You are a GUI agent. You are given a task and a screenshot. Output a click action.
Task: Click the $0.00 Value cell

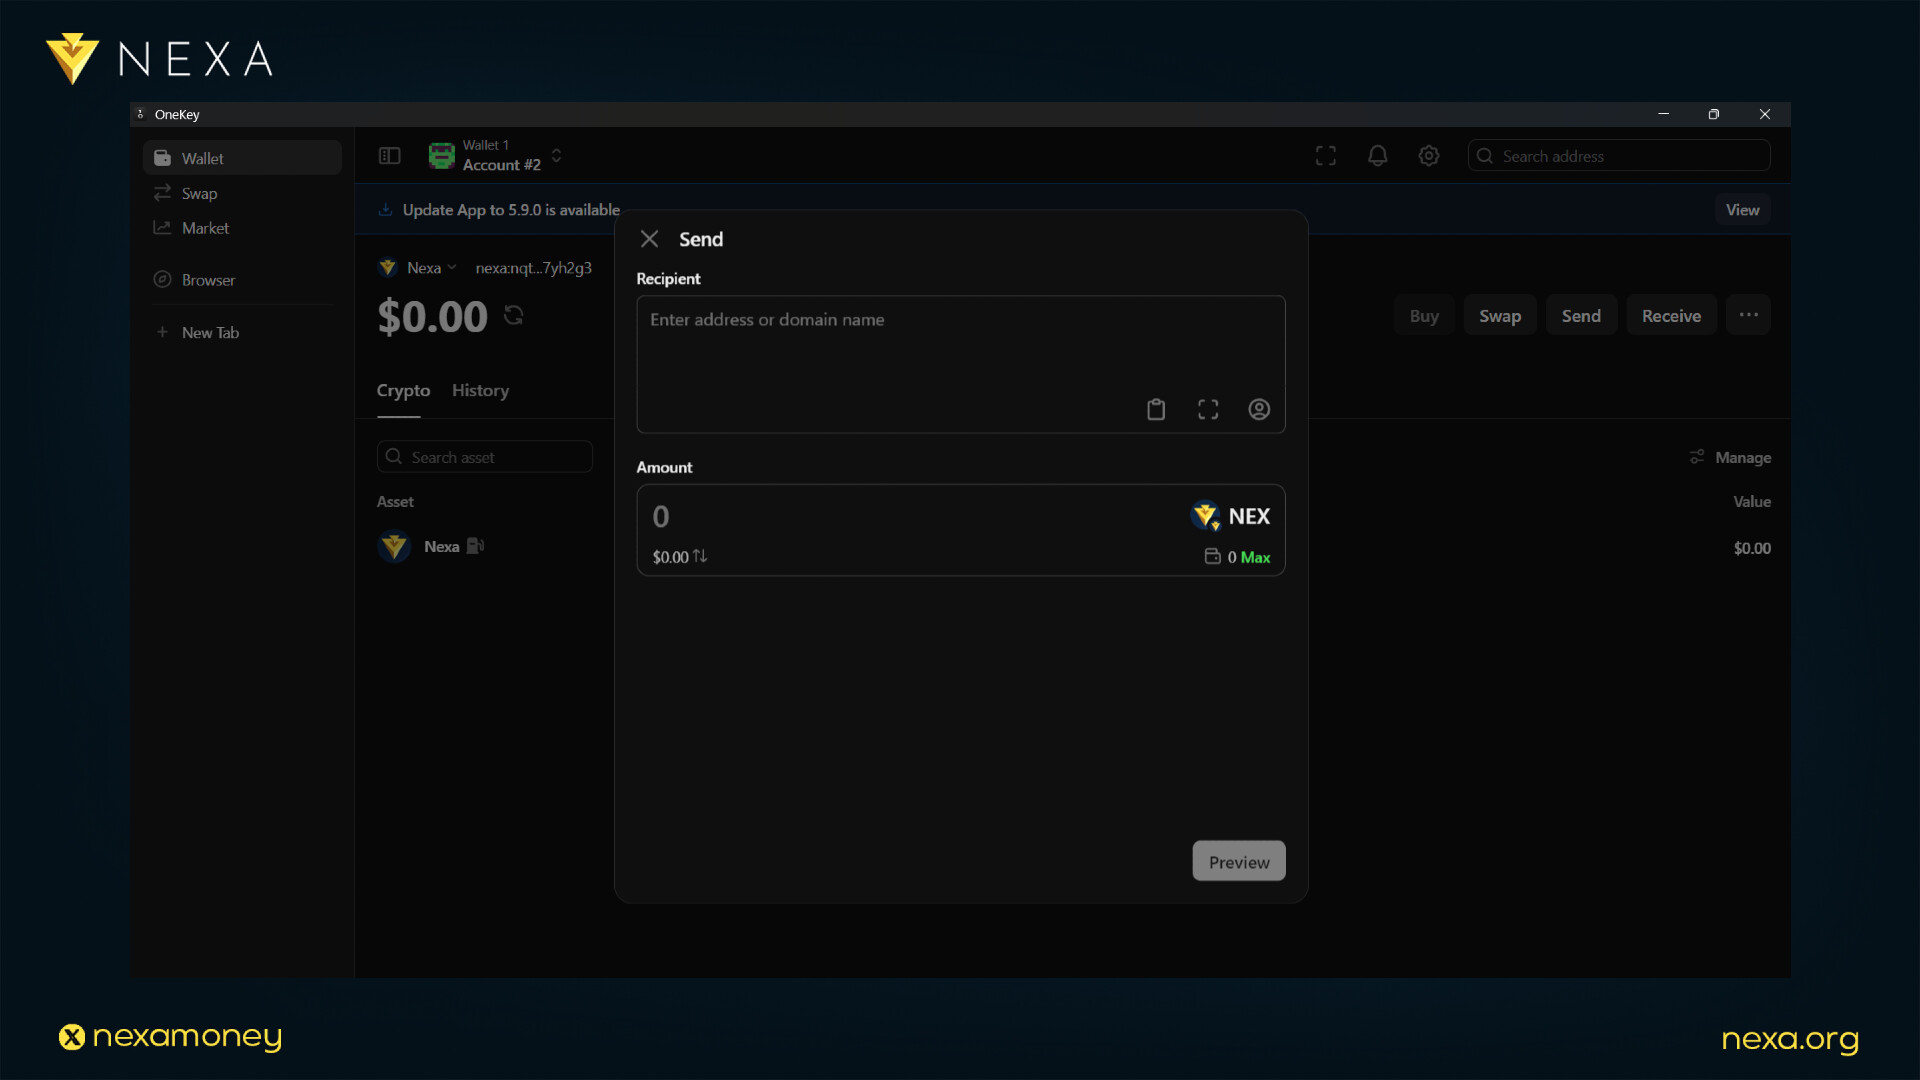[1752, 548]
